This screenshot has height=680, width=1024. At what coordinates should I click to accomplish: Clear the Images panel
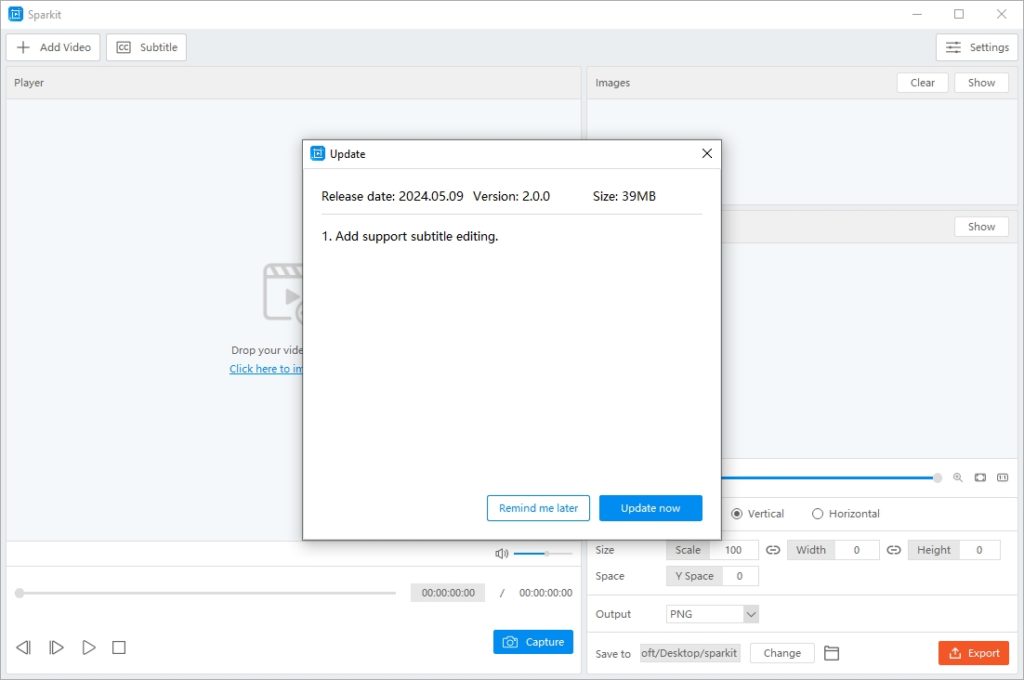(x=922, y=82)
